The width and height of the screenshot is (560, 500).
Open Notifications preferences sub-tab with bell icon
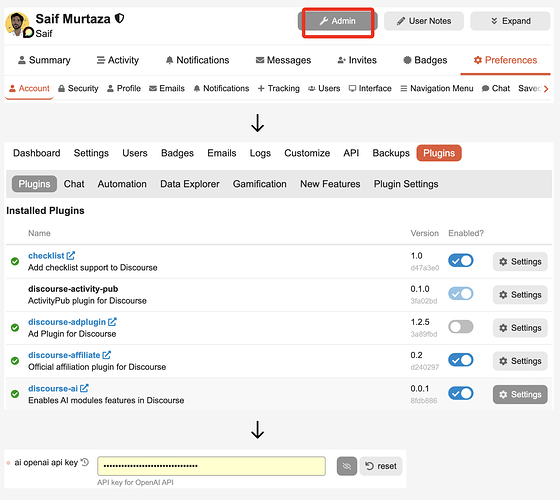click(x=221, y=88)
